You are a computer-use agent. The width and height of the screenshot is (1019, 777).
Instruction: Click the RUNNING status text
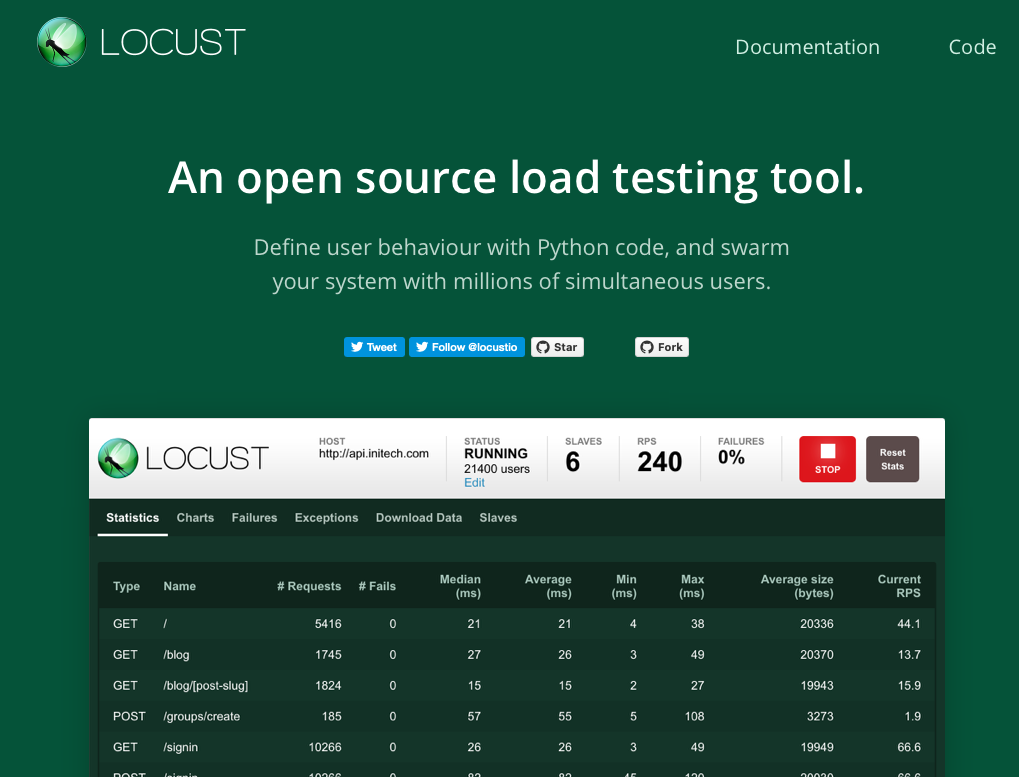click(496, 453)
